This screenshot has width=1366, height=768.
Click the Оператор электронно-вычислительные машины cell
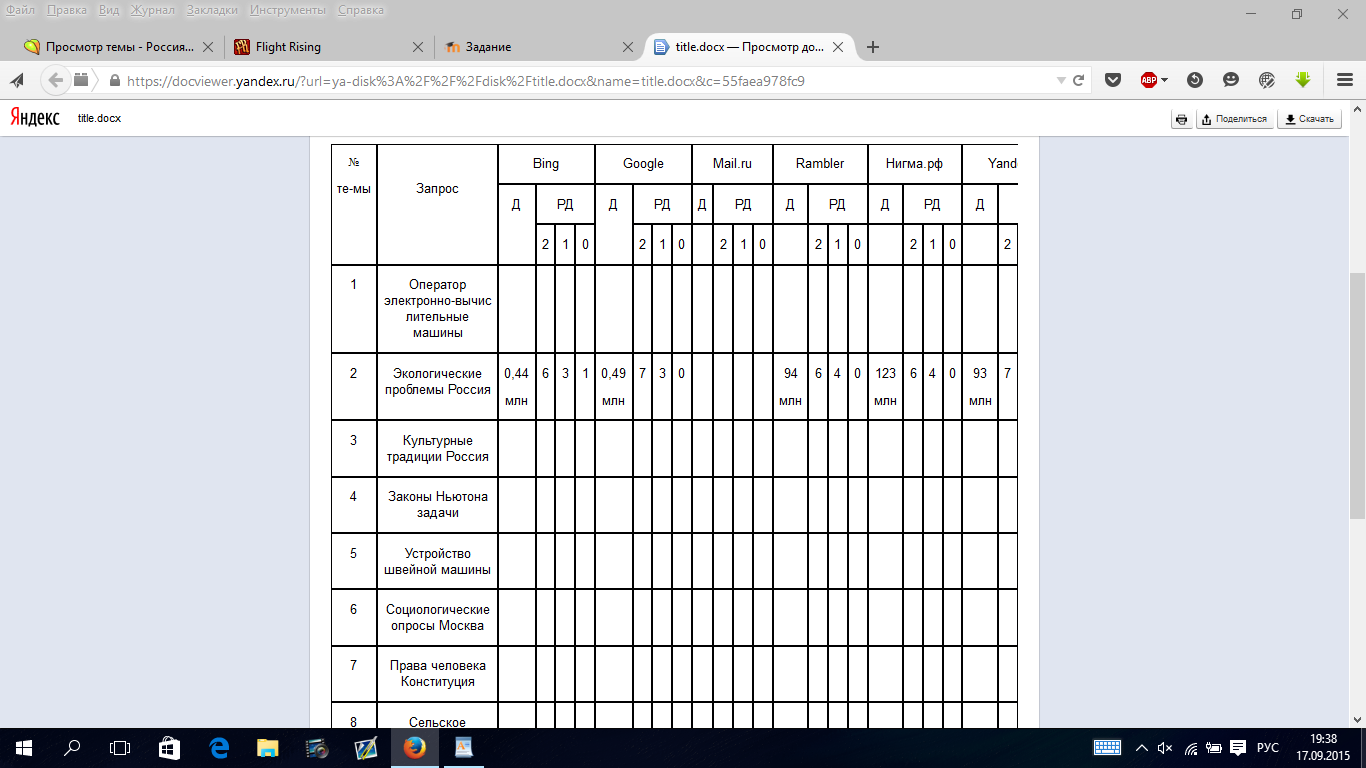437,308
